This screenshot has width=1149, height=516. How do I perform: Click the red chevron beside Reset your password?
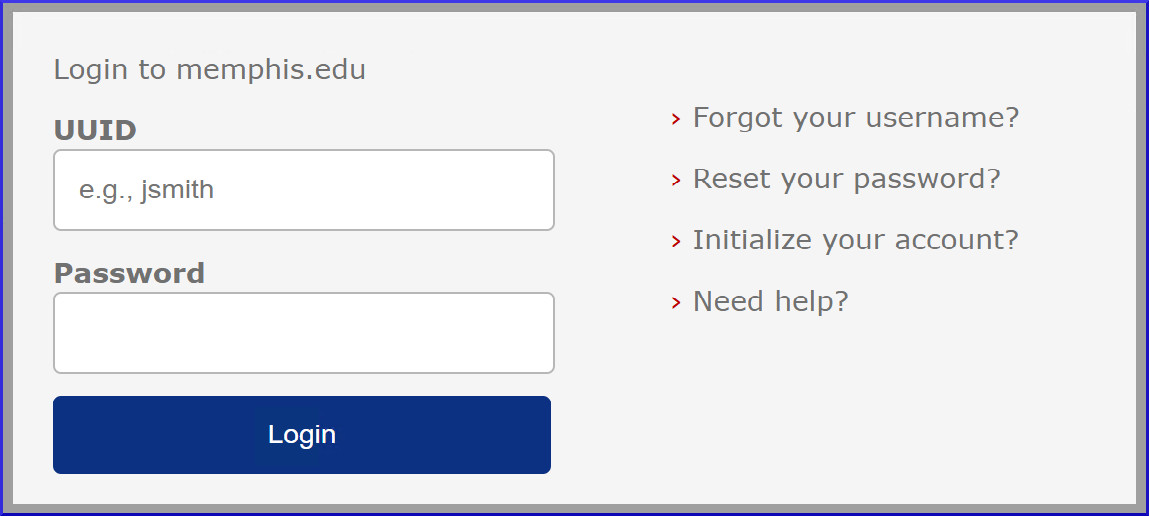(x=676, y=181)
